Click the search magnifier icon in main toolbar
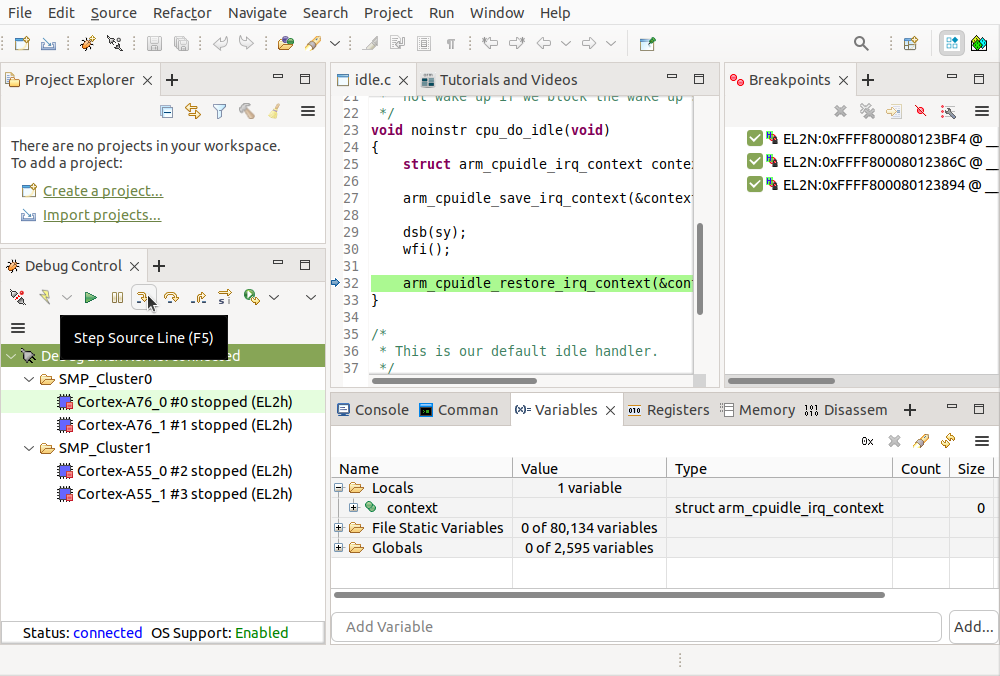Screen dimensions: 1000x676 pyautogui.click(x=861, y=43)
